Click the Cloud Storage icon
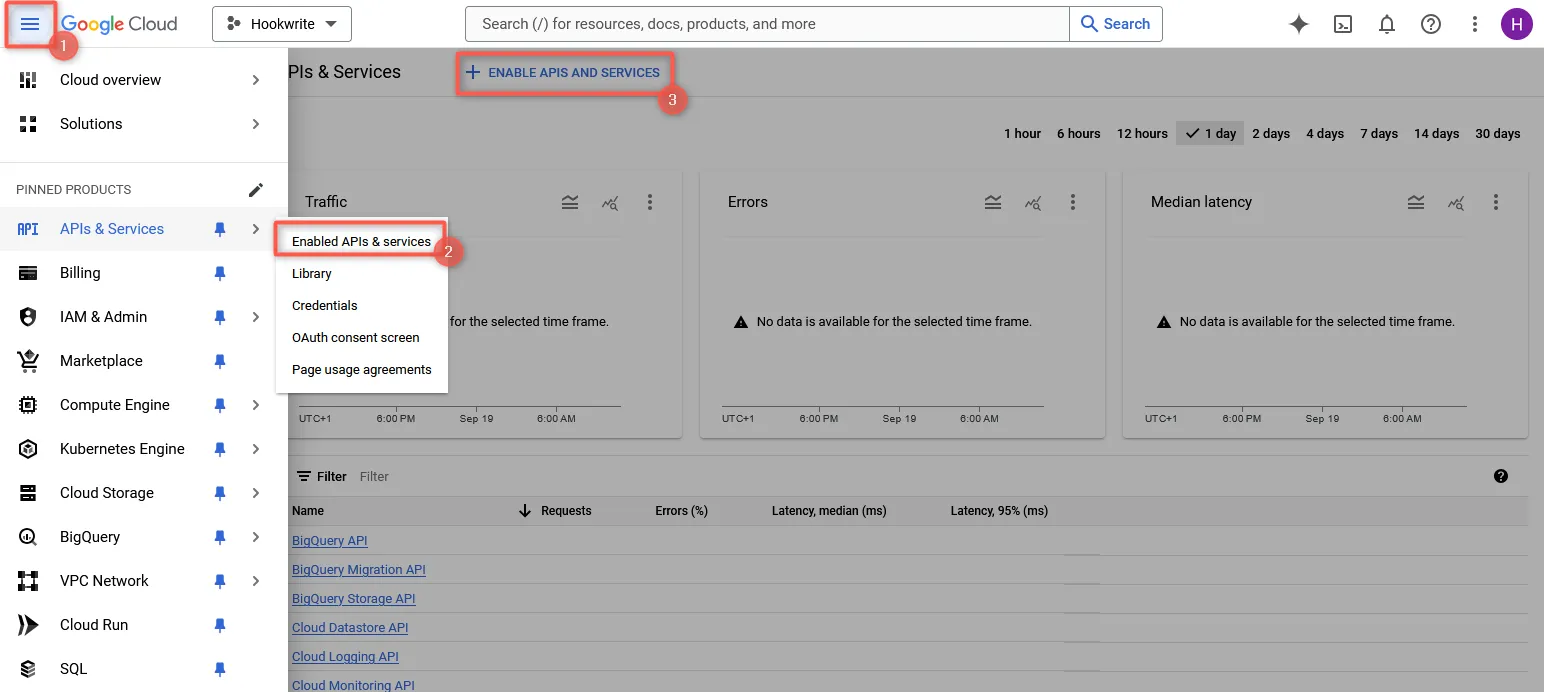Screen dimensions: 1544x692 [x=28, y=493]
